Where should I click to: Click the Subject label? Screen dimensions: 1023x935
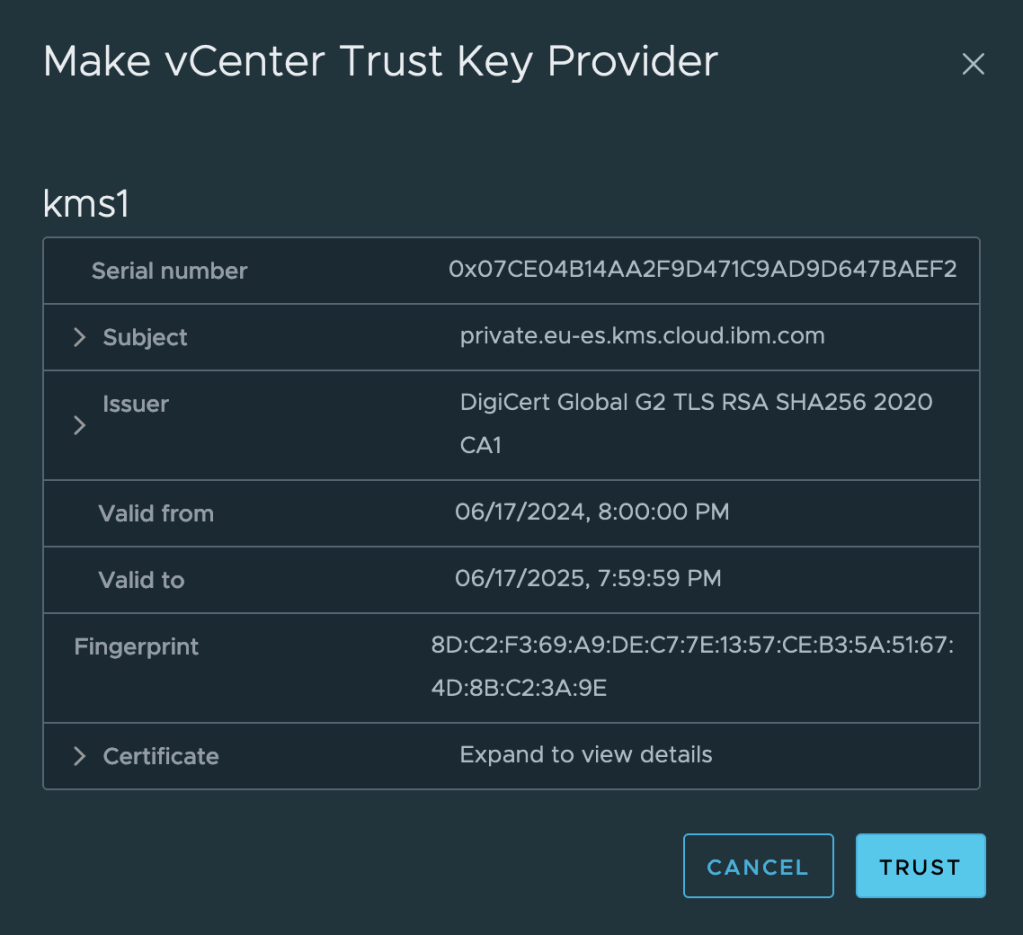[x=145, y=338]
